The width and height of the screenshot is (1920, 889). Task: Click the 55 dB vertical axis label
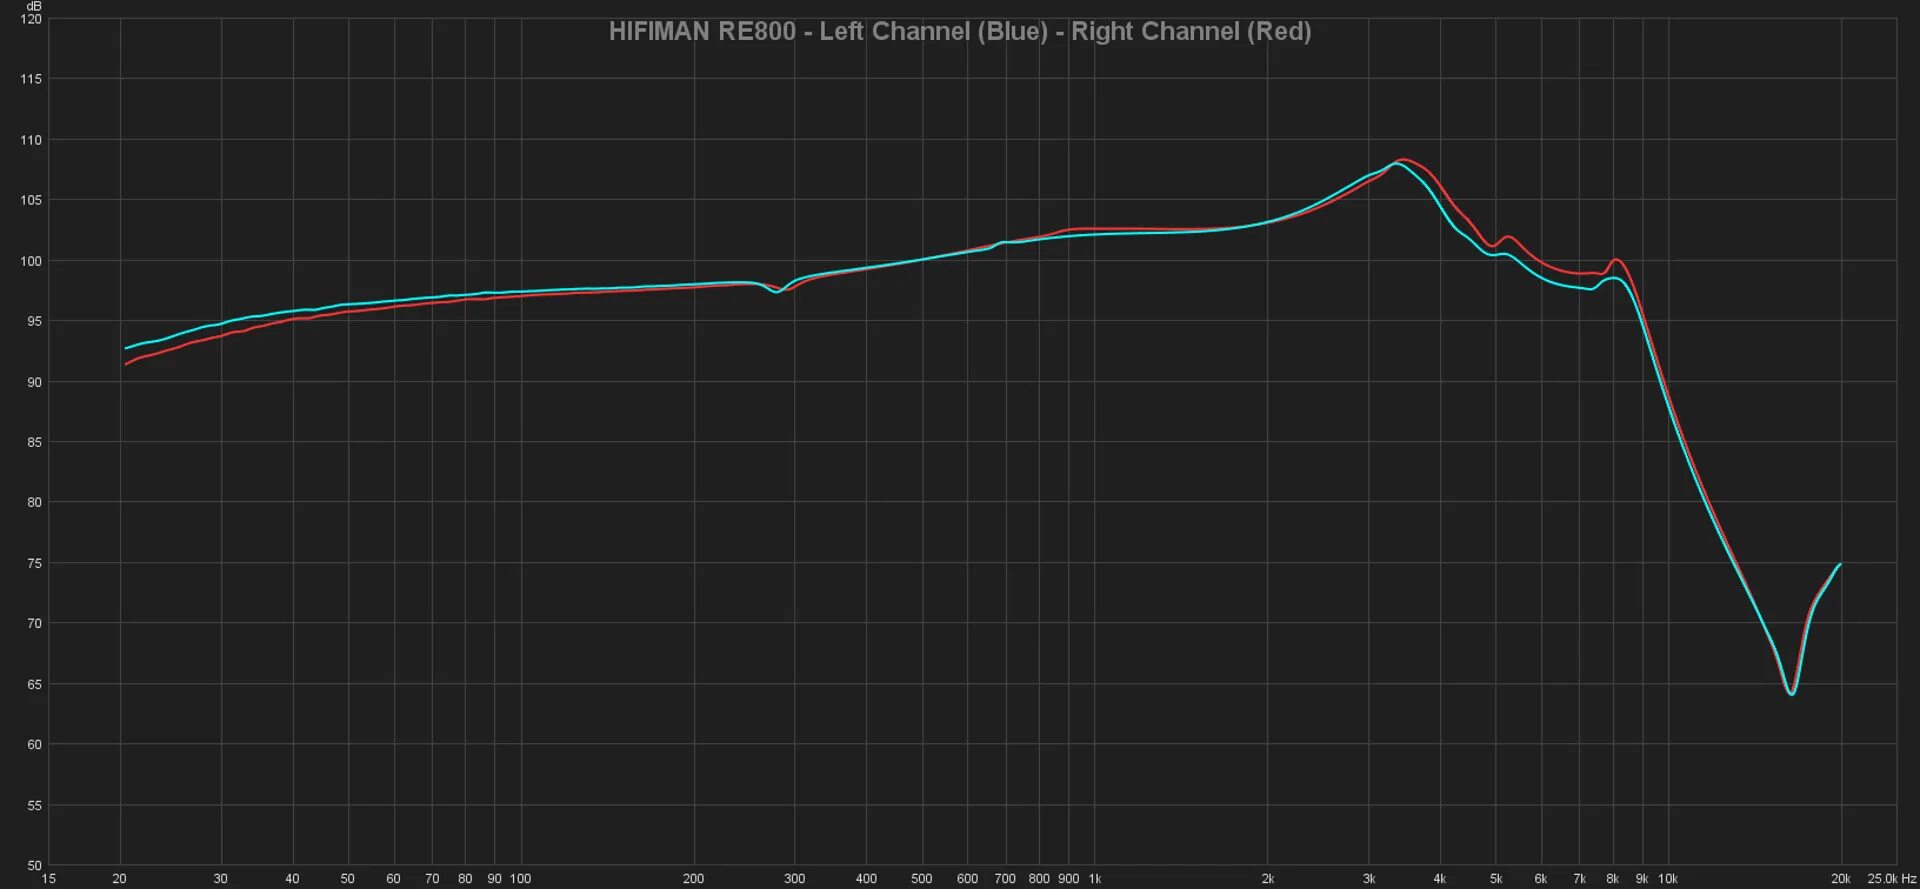pyautogui.click(x=34, y=805)
